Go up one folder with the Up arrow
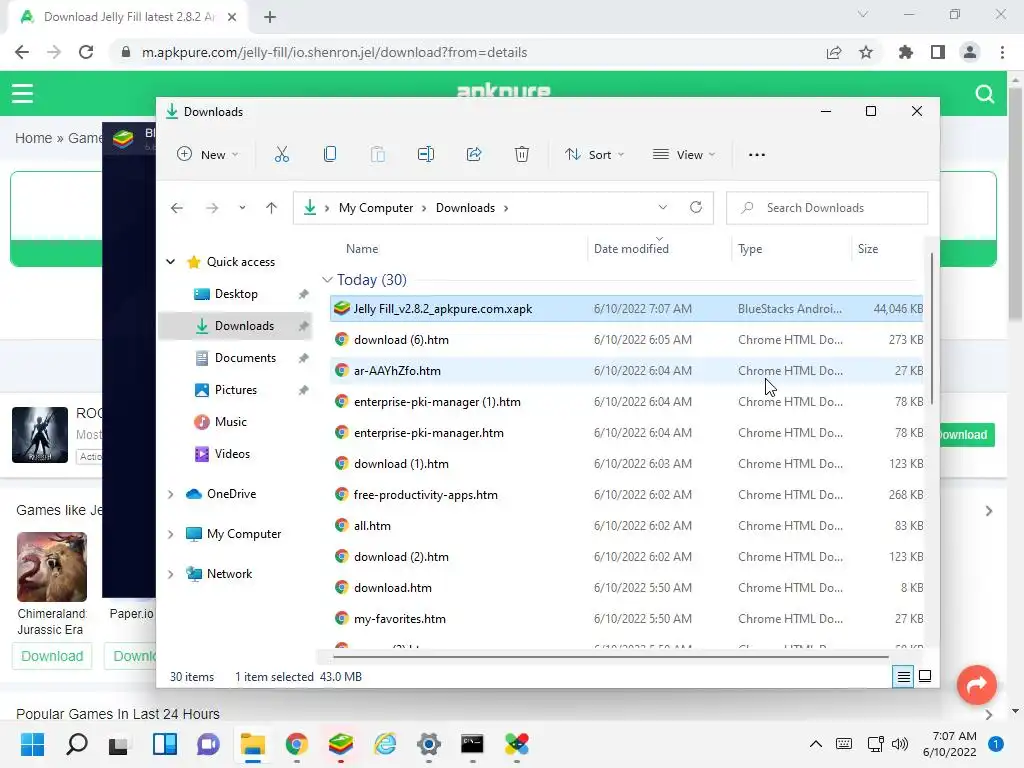Viewport: 1024px width, 768px height. pyautogui.click(x=272, y=208)
